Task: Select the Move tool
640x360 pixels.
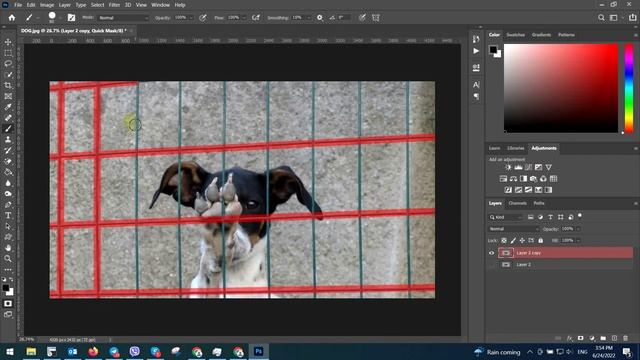Action: pos(8,42)
